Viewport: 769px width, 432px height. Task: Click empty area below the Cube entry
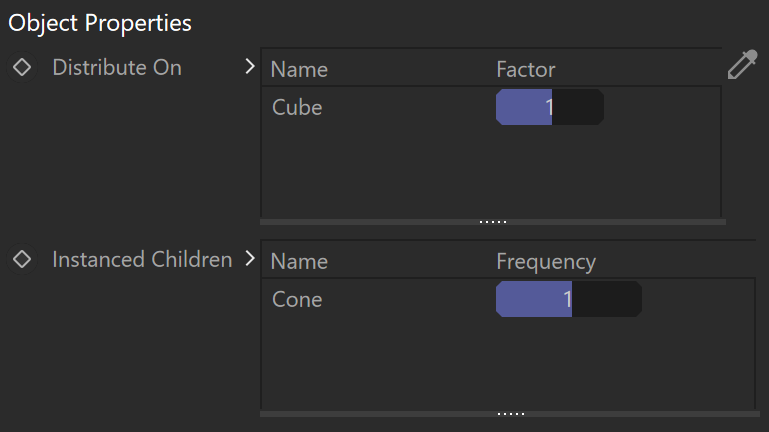(490, 172)
